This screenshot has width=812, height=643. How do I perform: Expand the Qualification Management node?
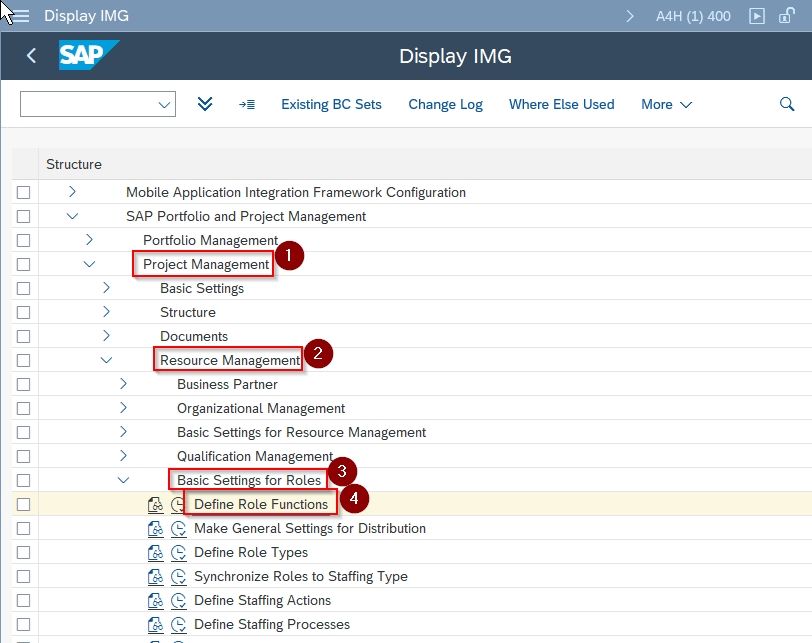coord(123,456)
